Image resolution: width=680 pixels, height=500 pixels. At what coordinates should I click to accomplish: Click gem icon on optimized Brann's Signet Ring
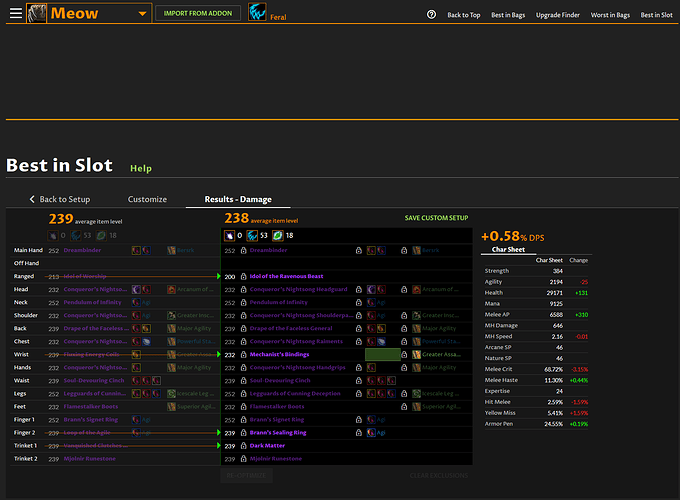371,419
